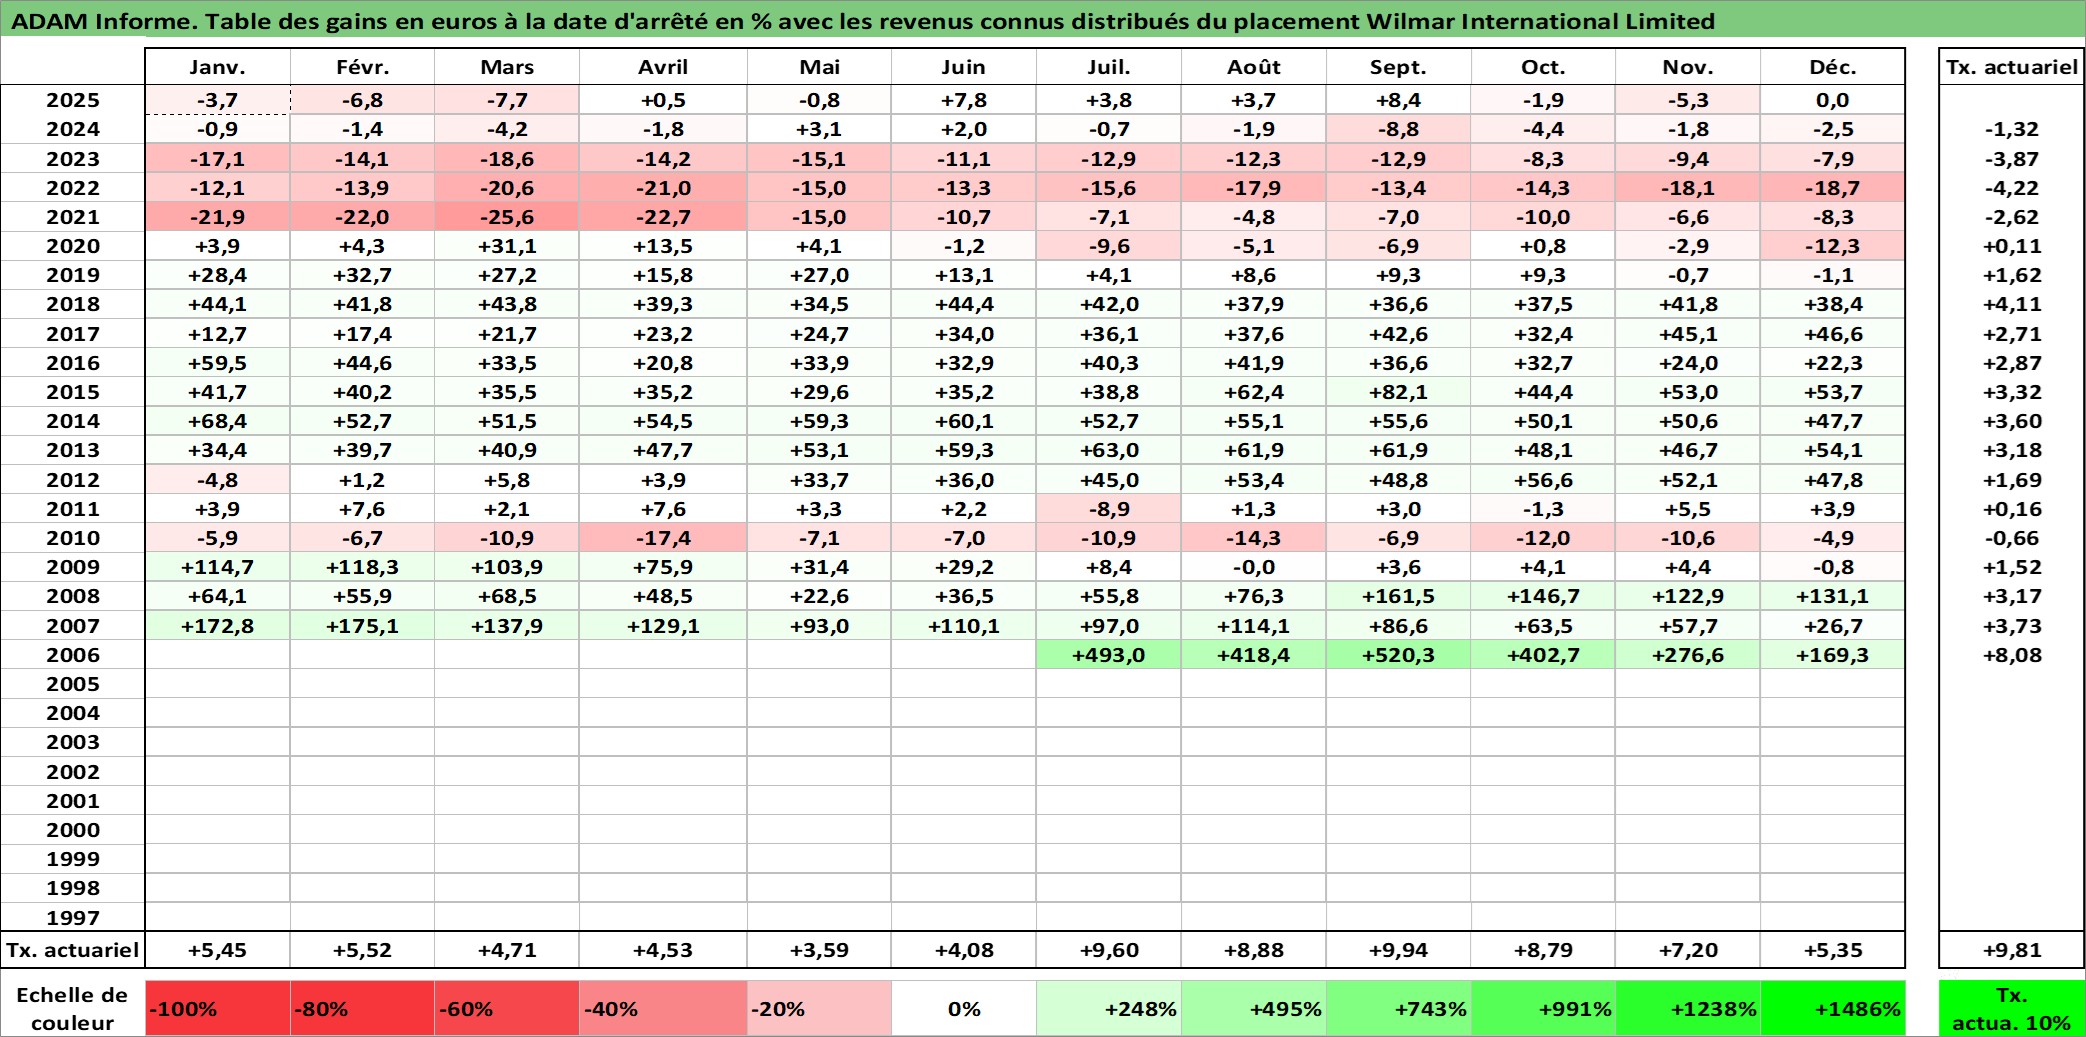Image resolution: width=2086 pixels, height=1037 pixels.
Task: Click the -22,7 cell in 2021
Action: pos(663,217)
